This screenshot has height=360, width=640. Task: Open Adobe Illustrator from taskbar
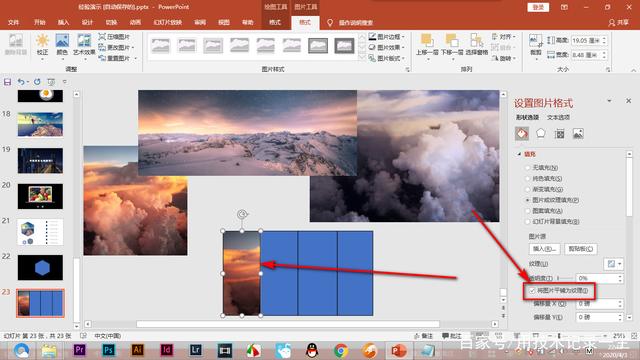[138, 350]
